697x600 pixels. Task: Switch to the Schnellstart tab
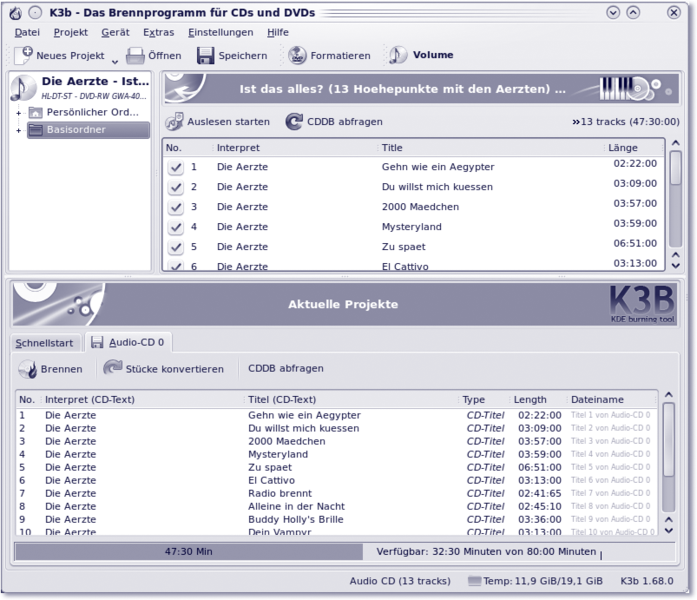tap(45, 343)
